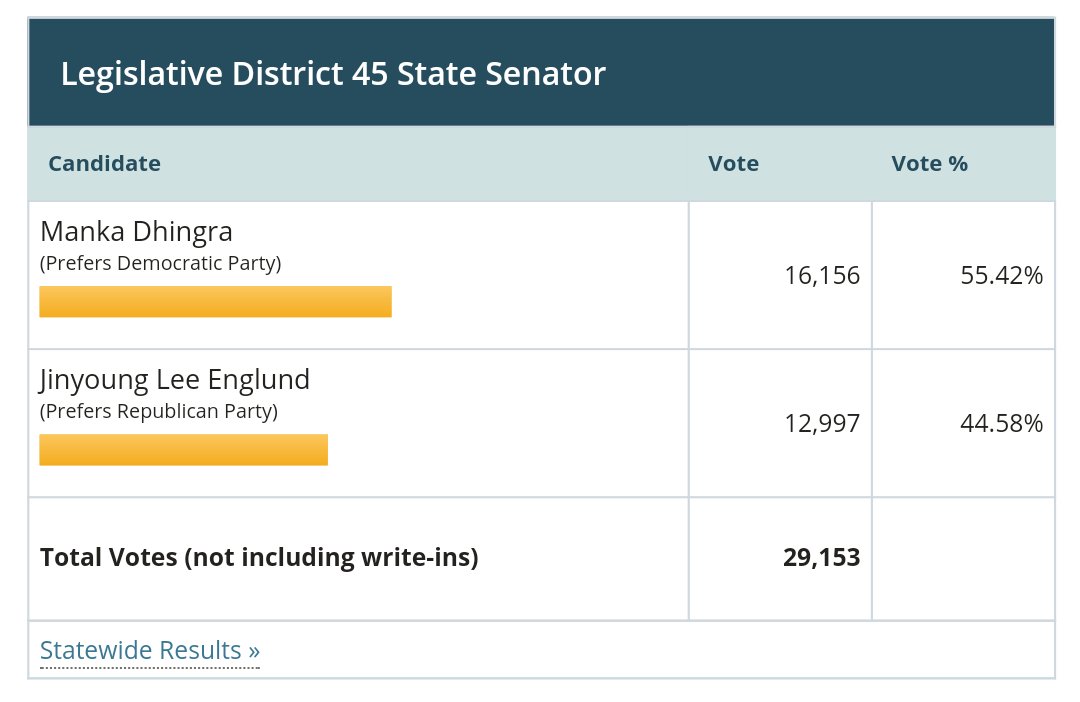Click the 44.58% vote percentage
The height and width of the screenshot is (702, 1080).
point(1001,423)
